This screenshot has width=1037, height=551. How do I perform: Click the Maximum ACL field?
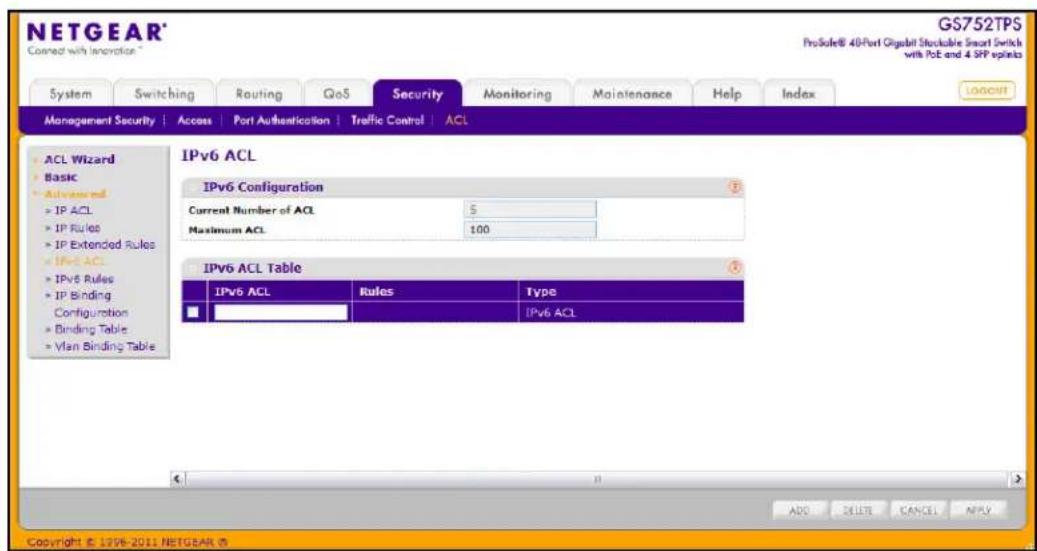530,230
